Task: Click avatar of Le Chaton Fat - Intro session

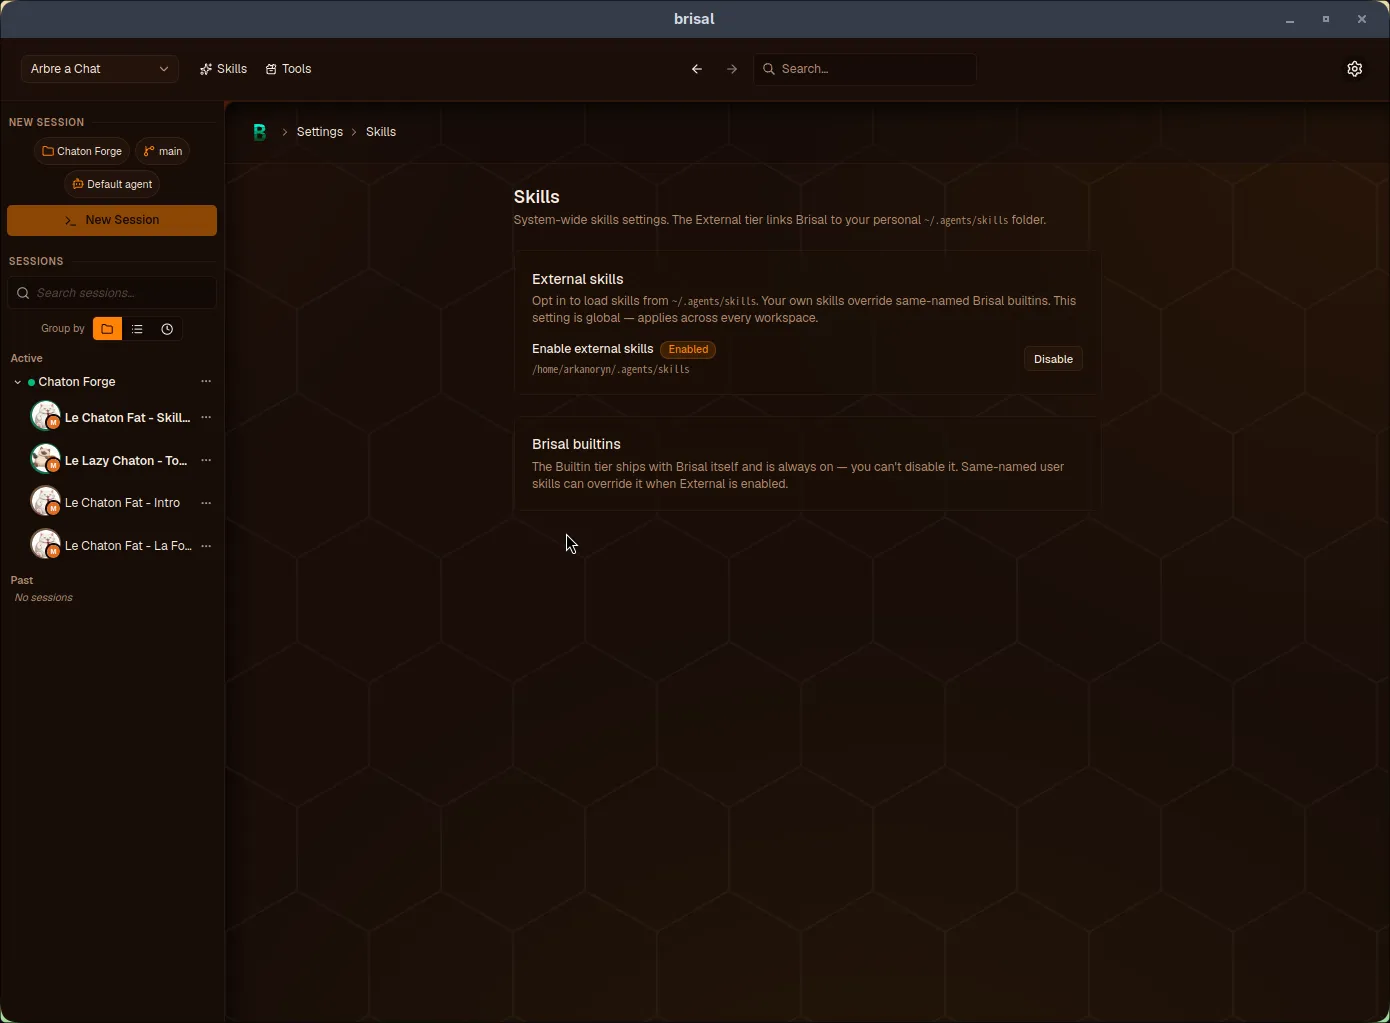Action: coord(46,501)
